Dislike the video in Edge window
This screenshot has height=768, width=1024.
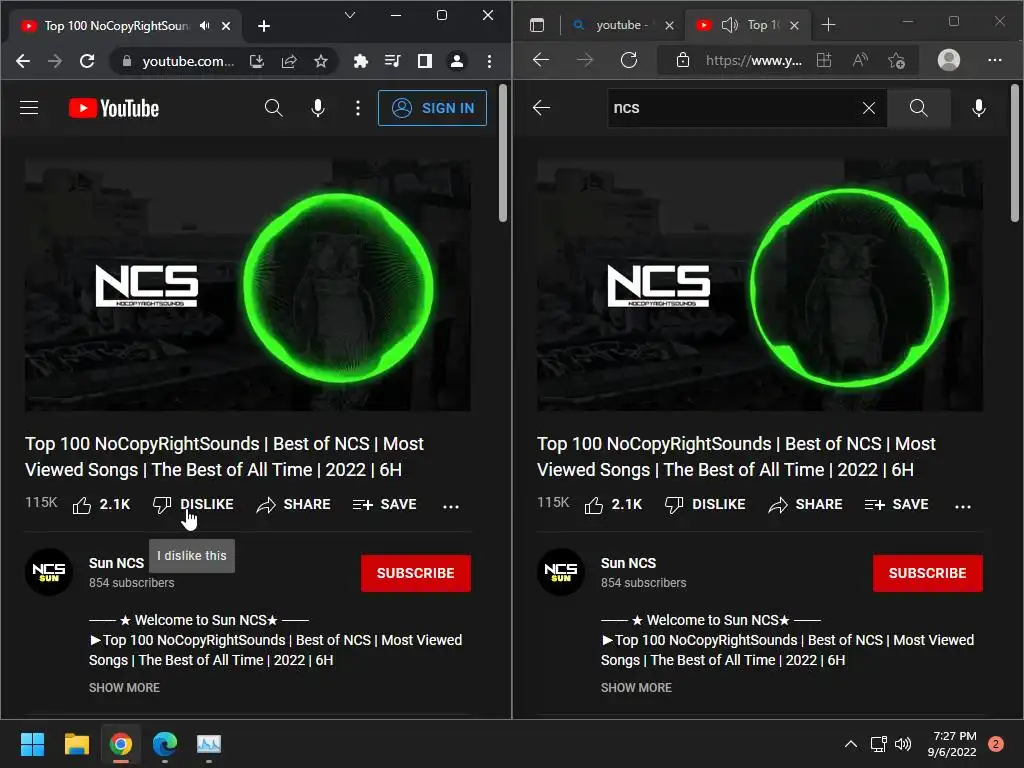pyautogui.click(x=705, y=505)
